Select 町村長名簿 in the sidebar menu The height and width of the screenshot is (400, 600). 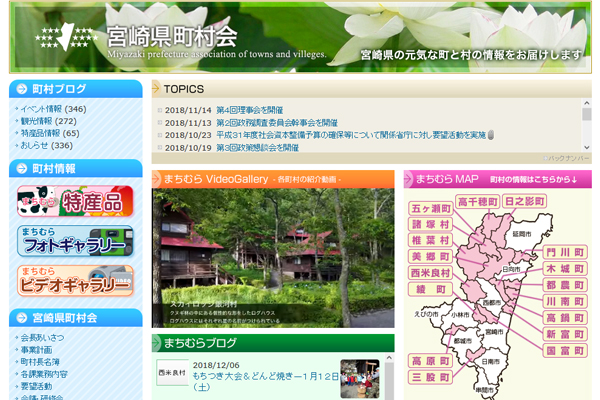(40, 362)
